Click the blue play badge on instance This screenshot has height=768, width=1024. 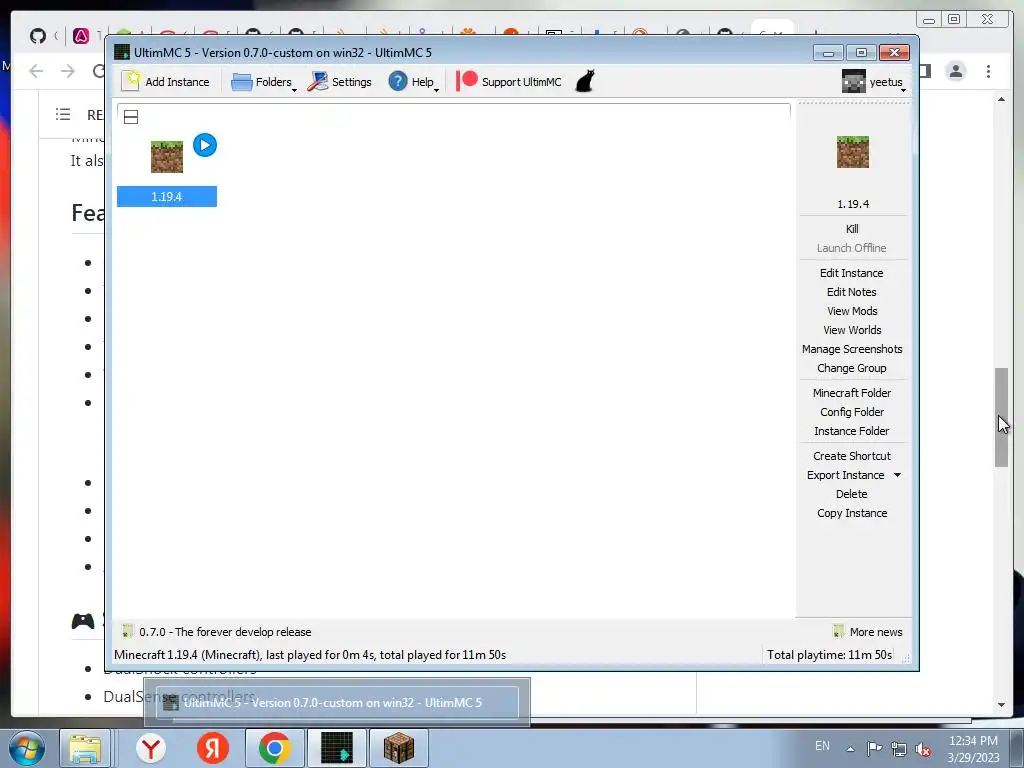click(x=205, y=145)
